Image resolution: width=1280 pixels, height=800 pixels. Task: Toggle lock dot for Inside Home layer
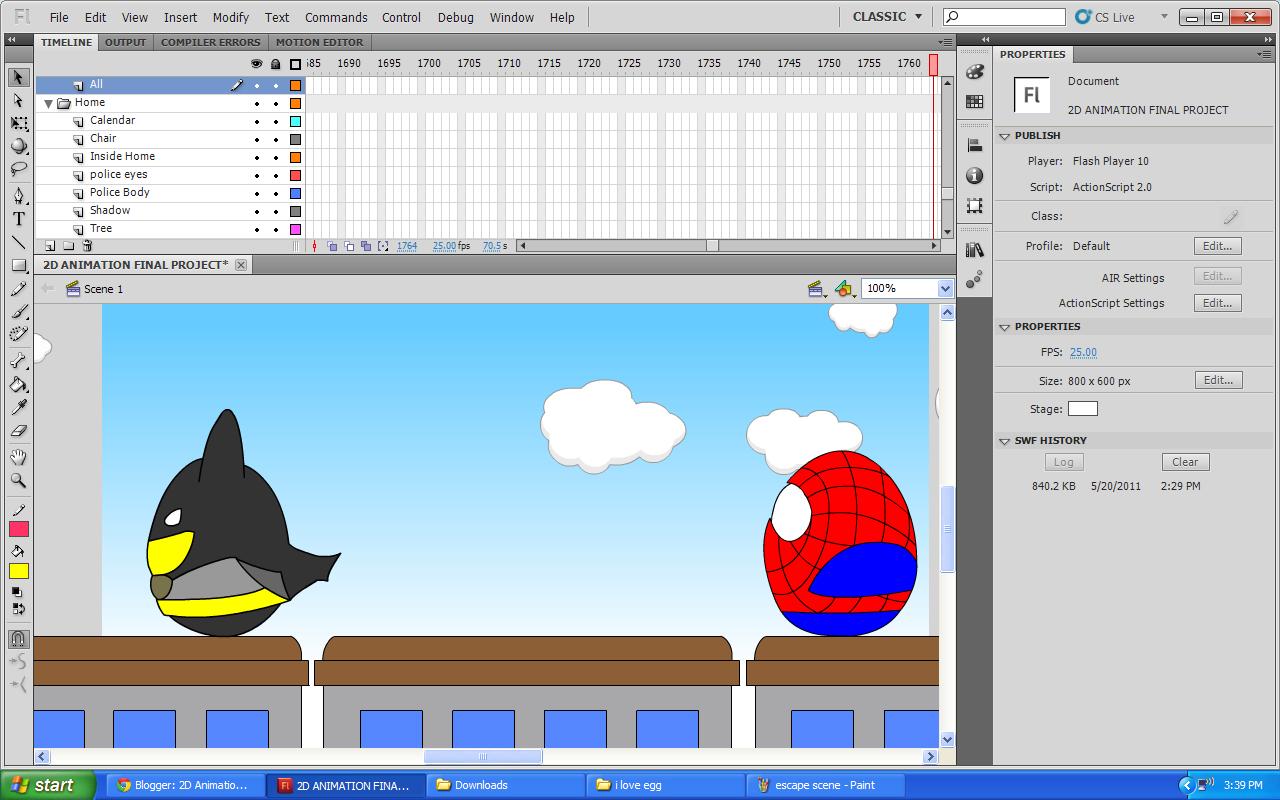[276, 157]
